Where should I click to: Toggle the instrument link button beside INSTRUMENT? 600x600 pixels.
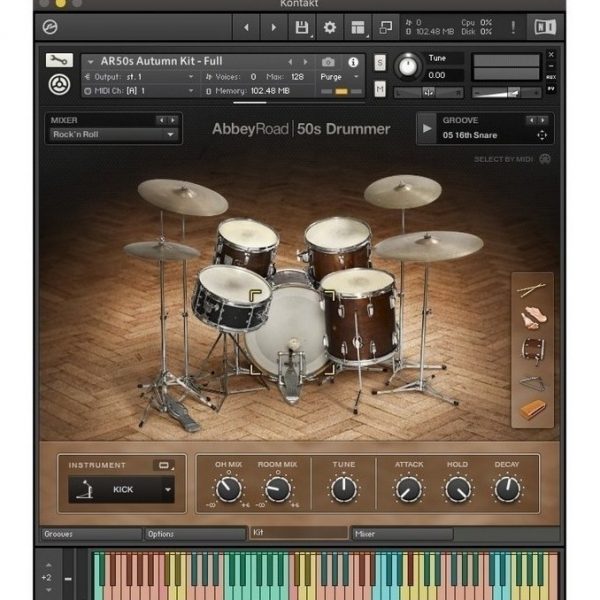(x=164, y=465)
